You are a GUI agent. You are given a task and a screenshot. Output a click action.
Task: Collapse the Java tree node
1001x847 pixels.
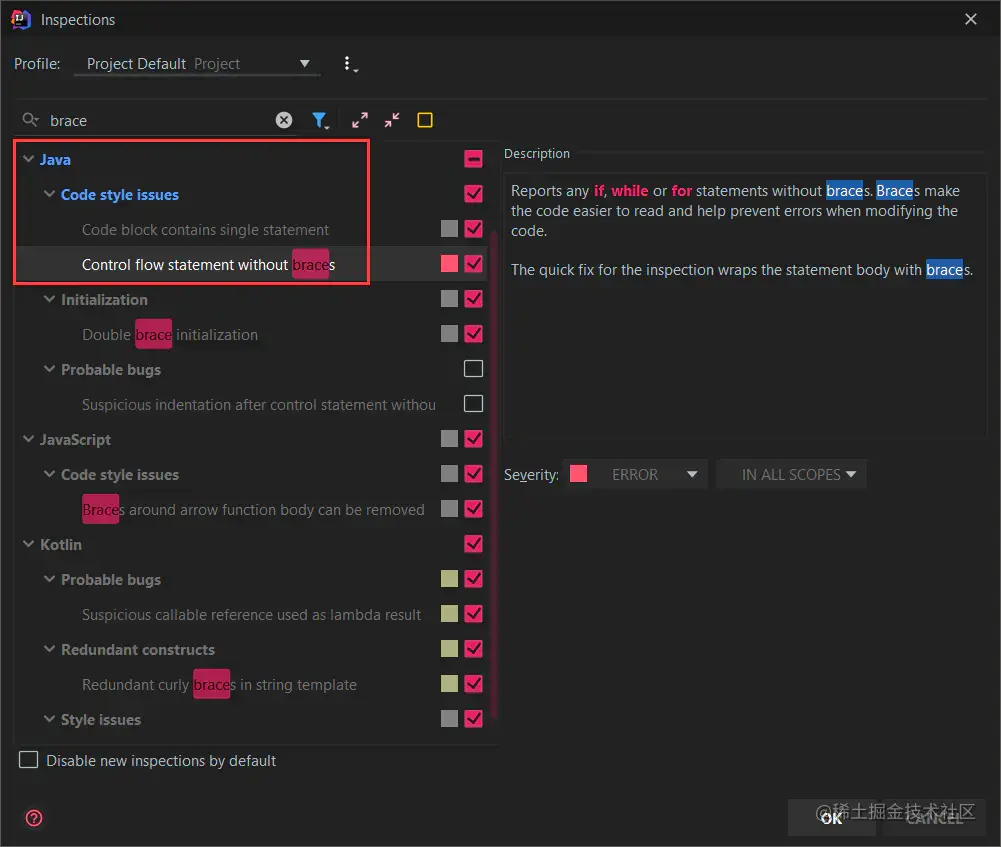tap(28, 159)
